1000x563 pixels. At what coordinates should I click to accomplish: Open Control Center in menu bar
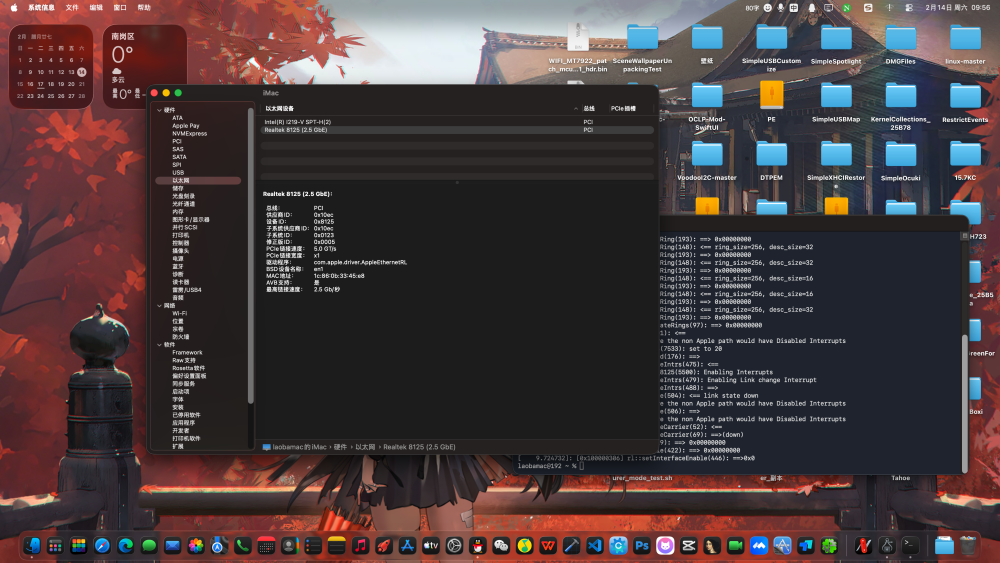click(909, 8)
